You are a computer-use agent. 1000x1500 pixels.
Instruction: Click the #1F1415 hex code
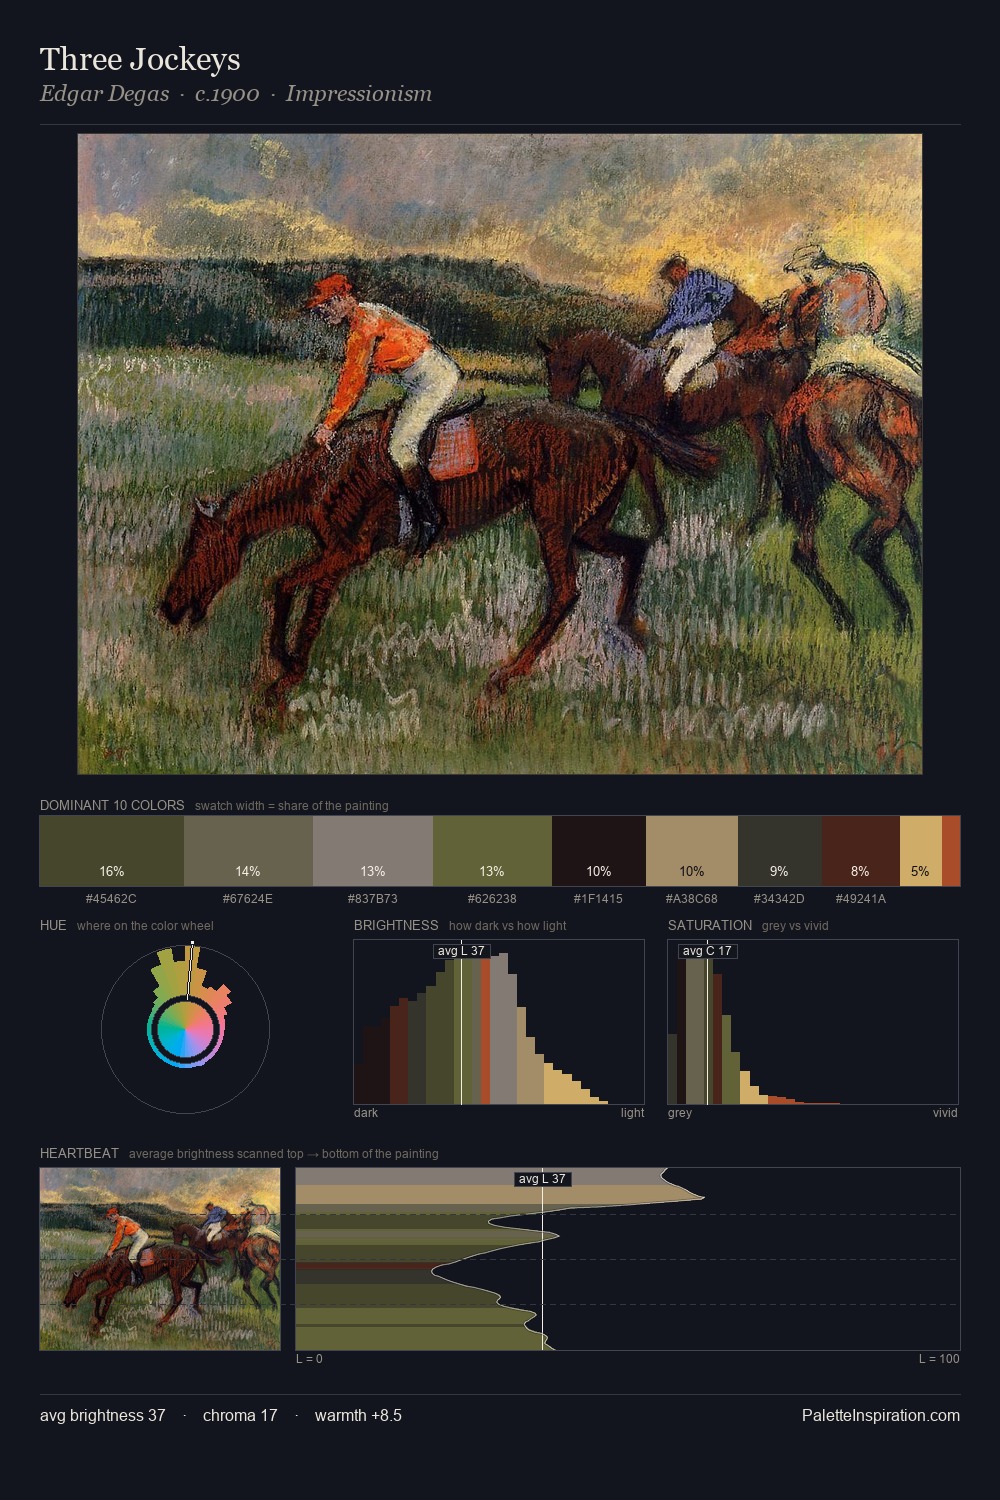pos(598,899)
